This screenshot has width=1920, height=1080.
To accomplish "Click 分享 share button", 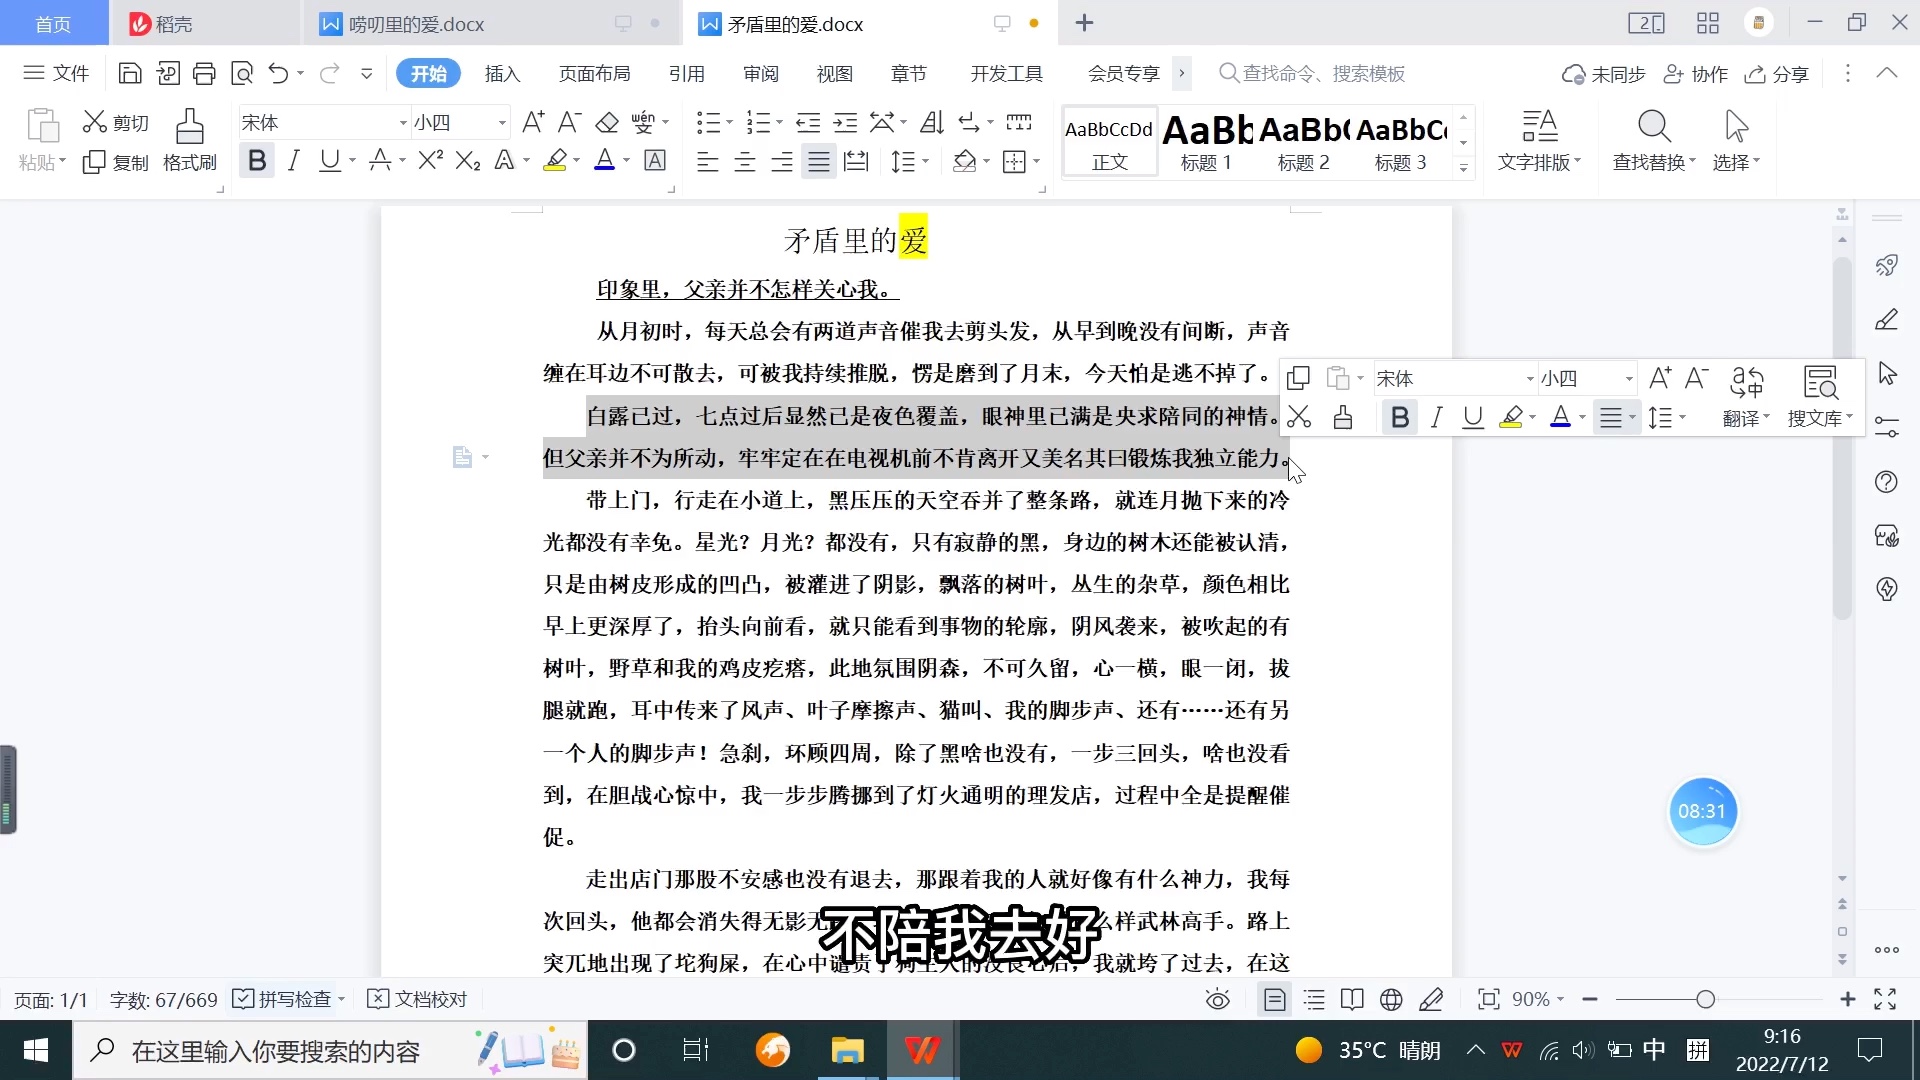I will (1777, 74).
